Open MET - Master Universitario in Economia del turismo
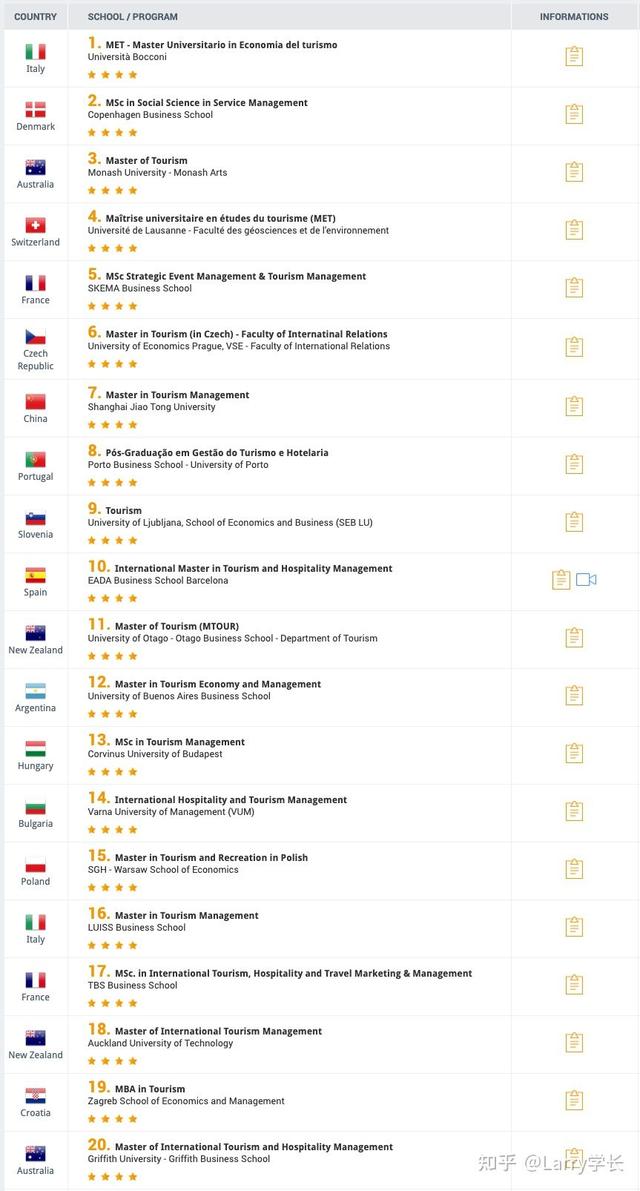The image size is (640, 1191). click(221, 45)
